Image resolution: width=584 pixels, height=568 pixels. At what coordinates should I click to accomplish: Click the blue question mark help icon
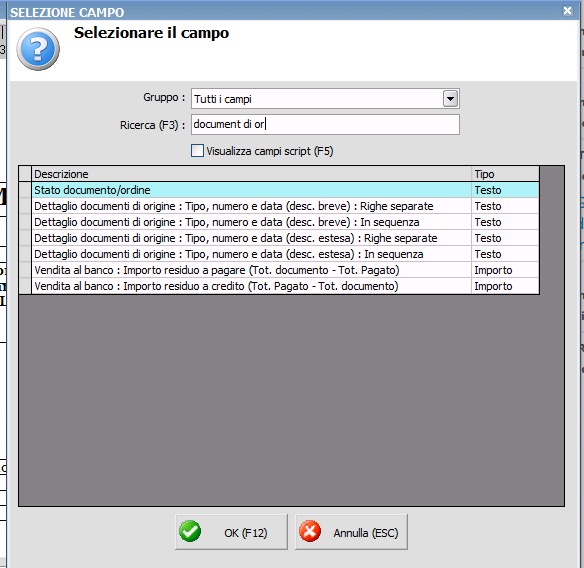(38, 49)
